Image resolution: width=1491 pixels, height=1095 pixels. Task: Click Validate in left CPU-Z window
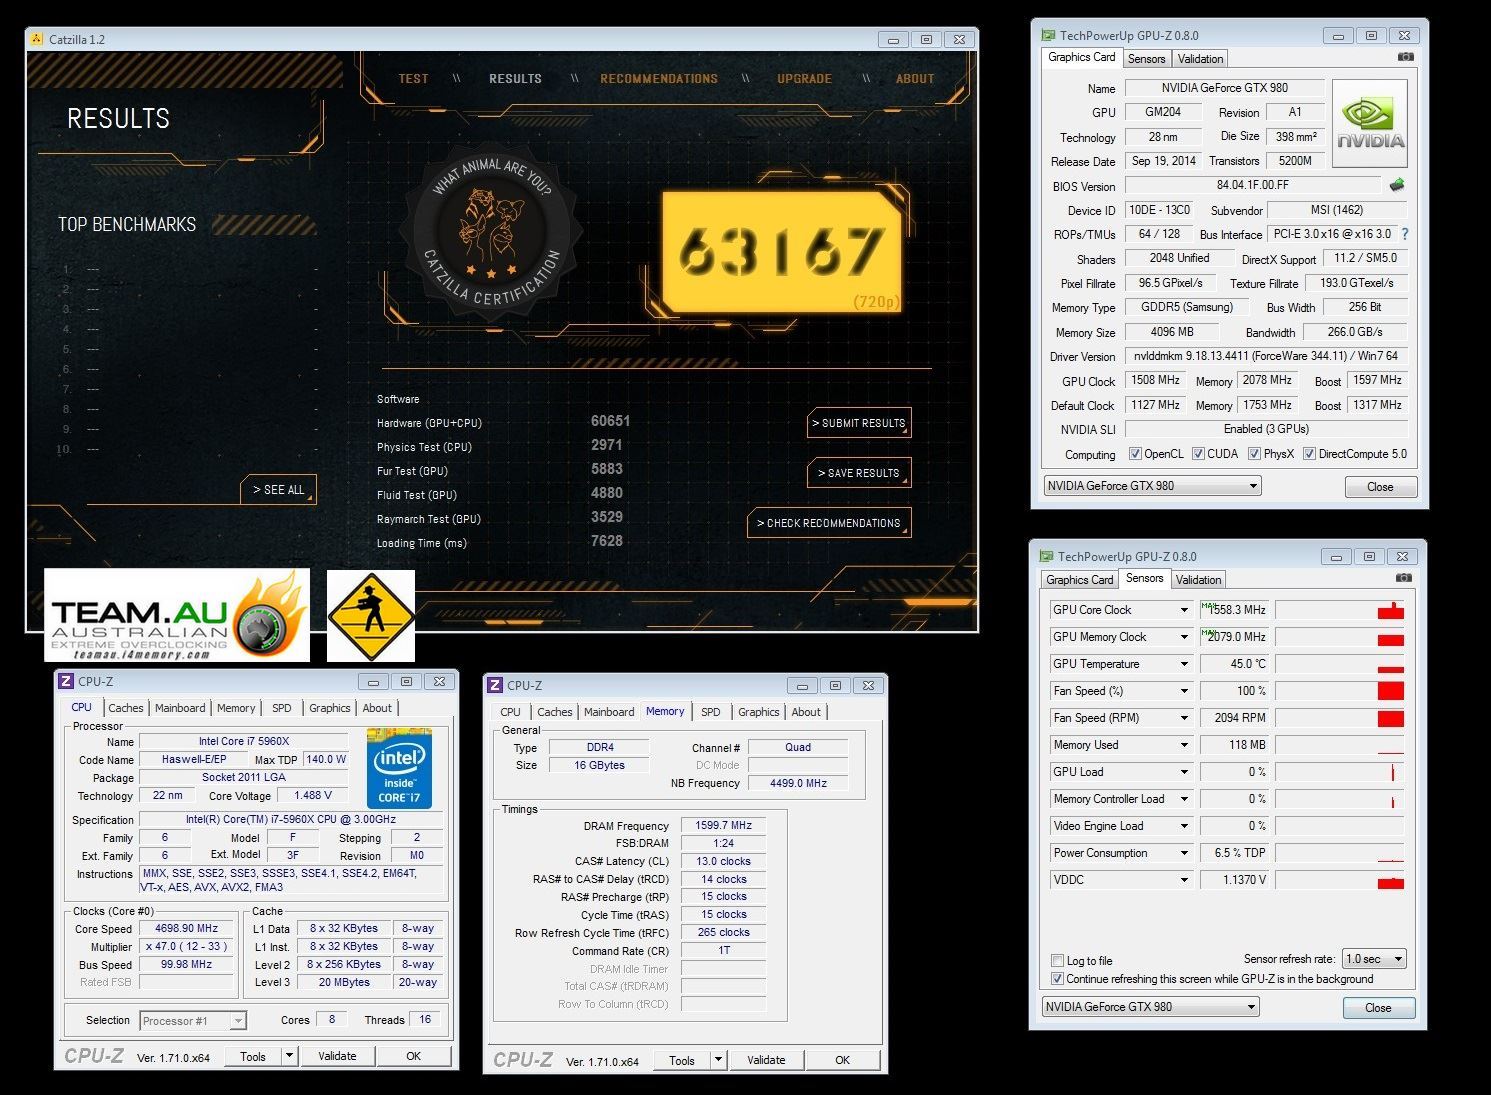pyautogui.click(x=337, y=1056)
